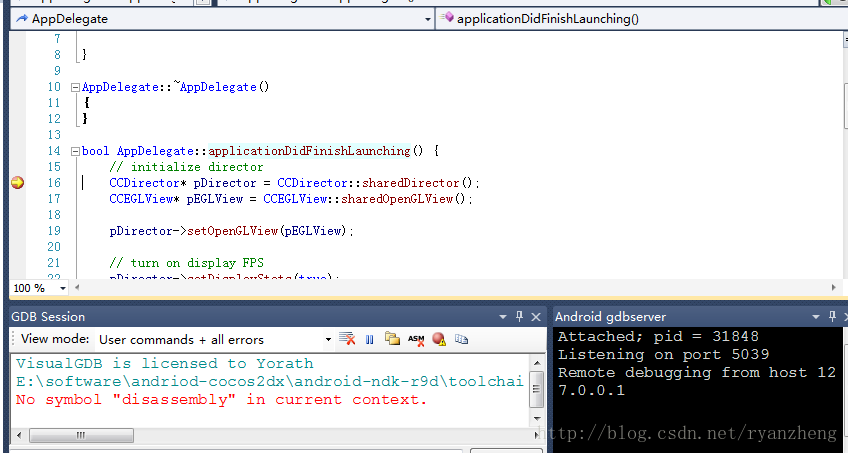This screenshot has width=848, height=453.
Task: Click the pEGLView variable declaration on line 17
Action: click(x=215, y=199)
